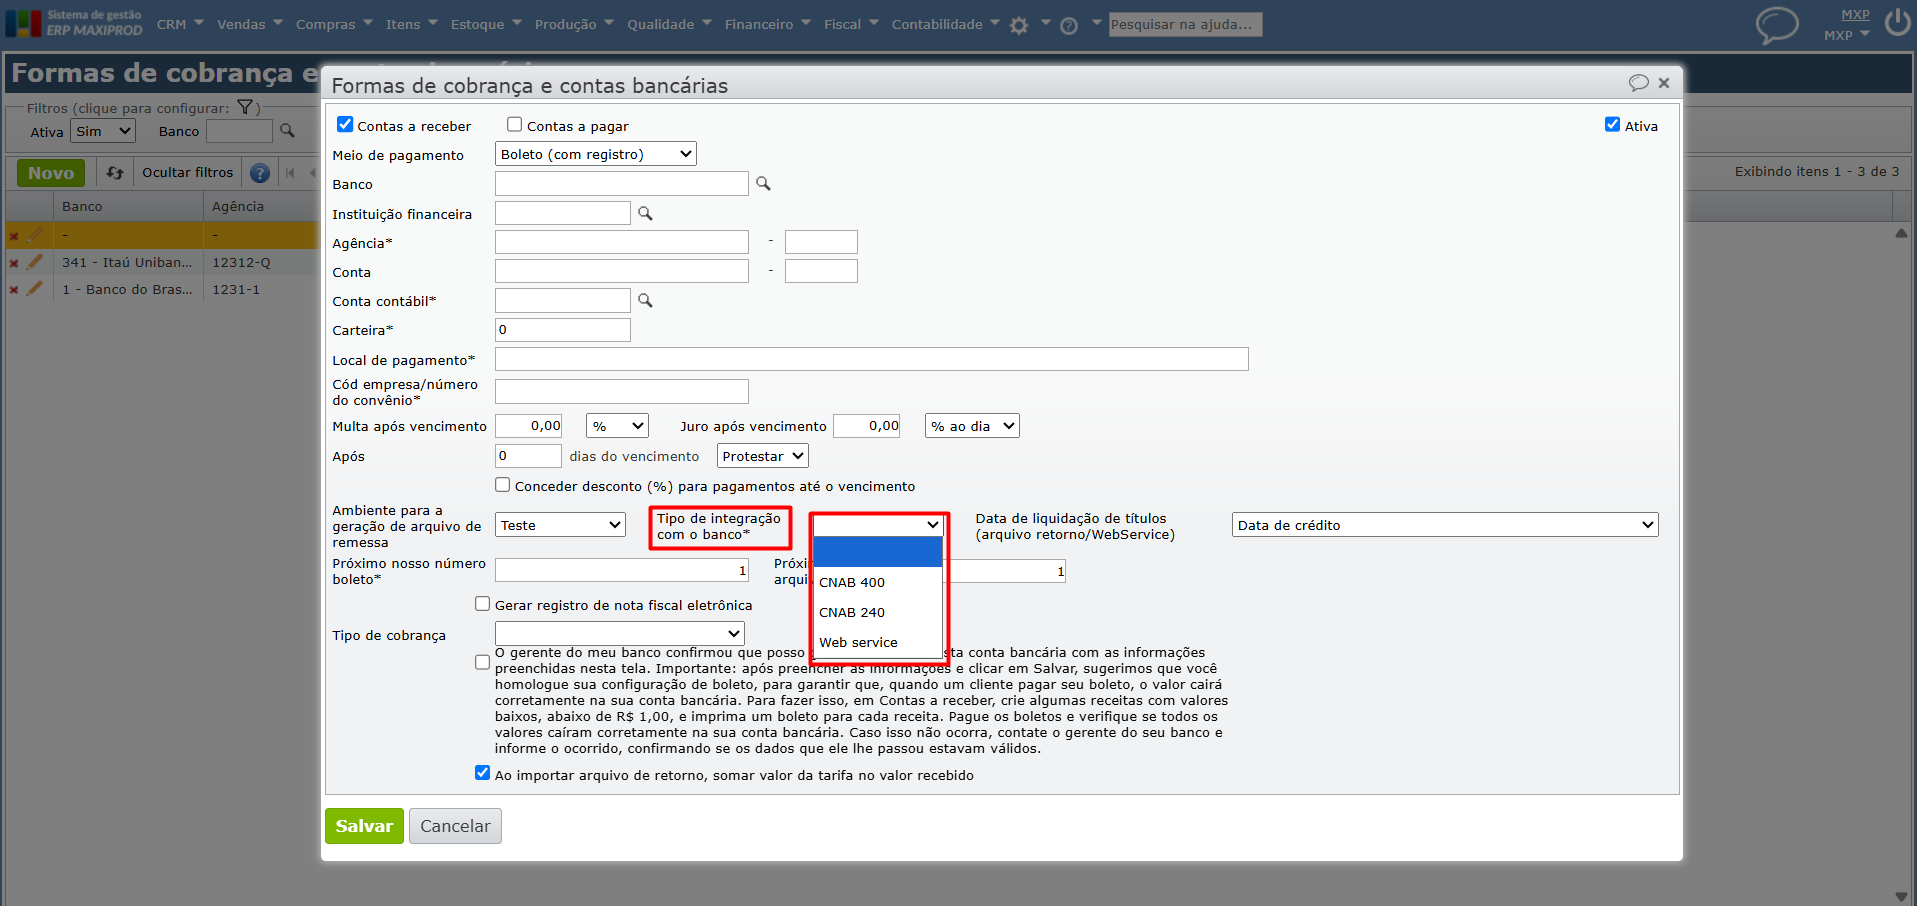Open the settings gear in the menu bar
The width and height of the screenshot is (1917, 906).
tap(1019, 26)
